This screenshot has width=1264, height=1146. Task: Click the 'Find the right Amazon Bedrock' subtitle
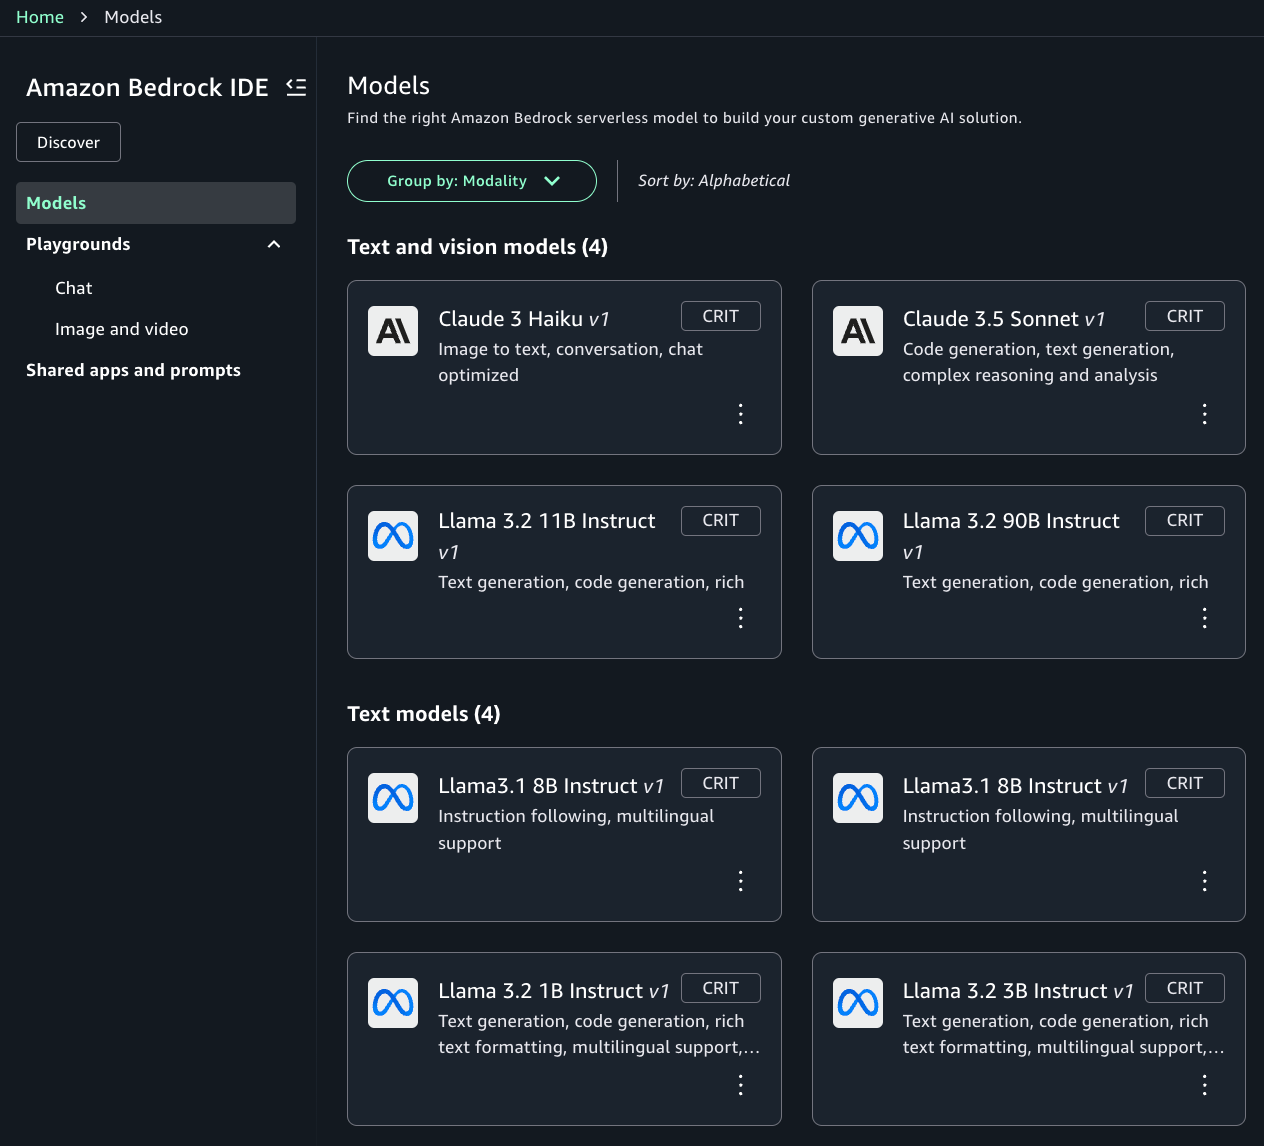(x=684, y=118)
